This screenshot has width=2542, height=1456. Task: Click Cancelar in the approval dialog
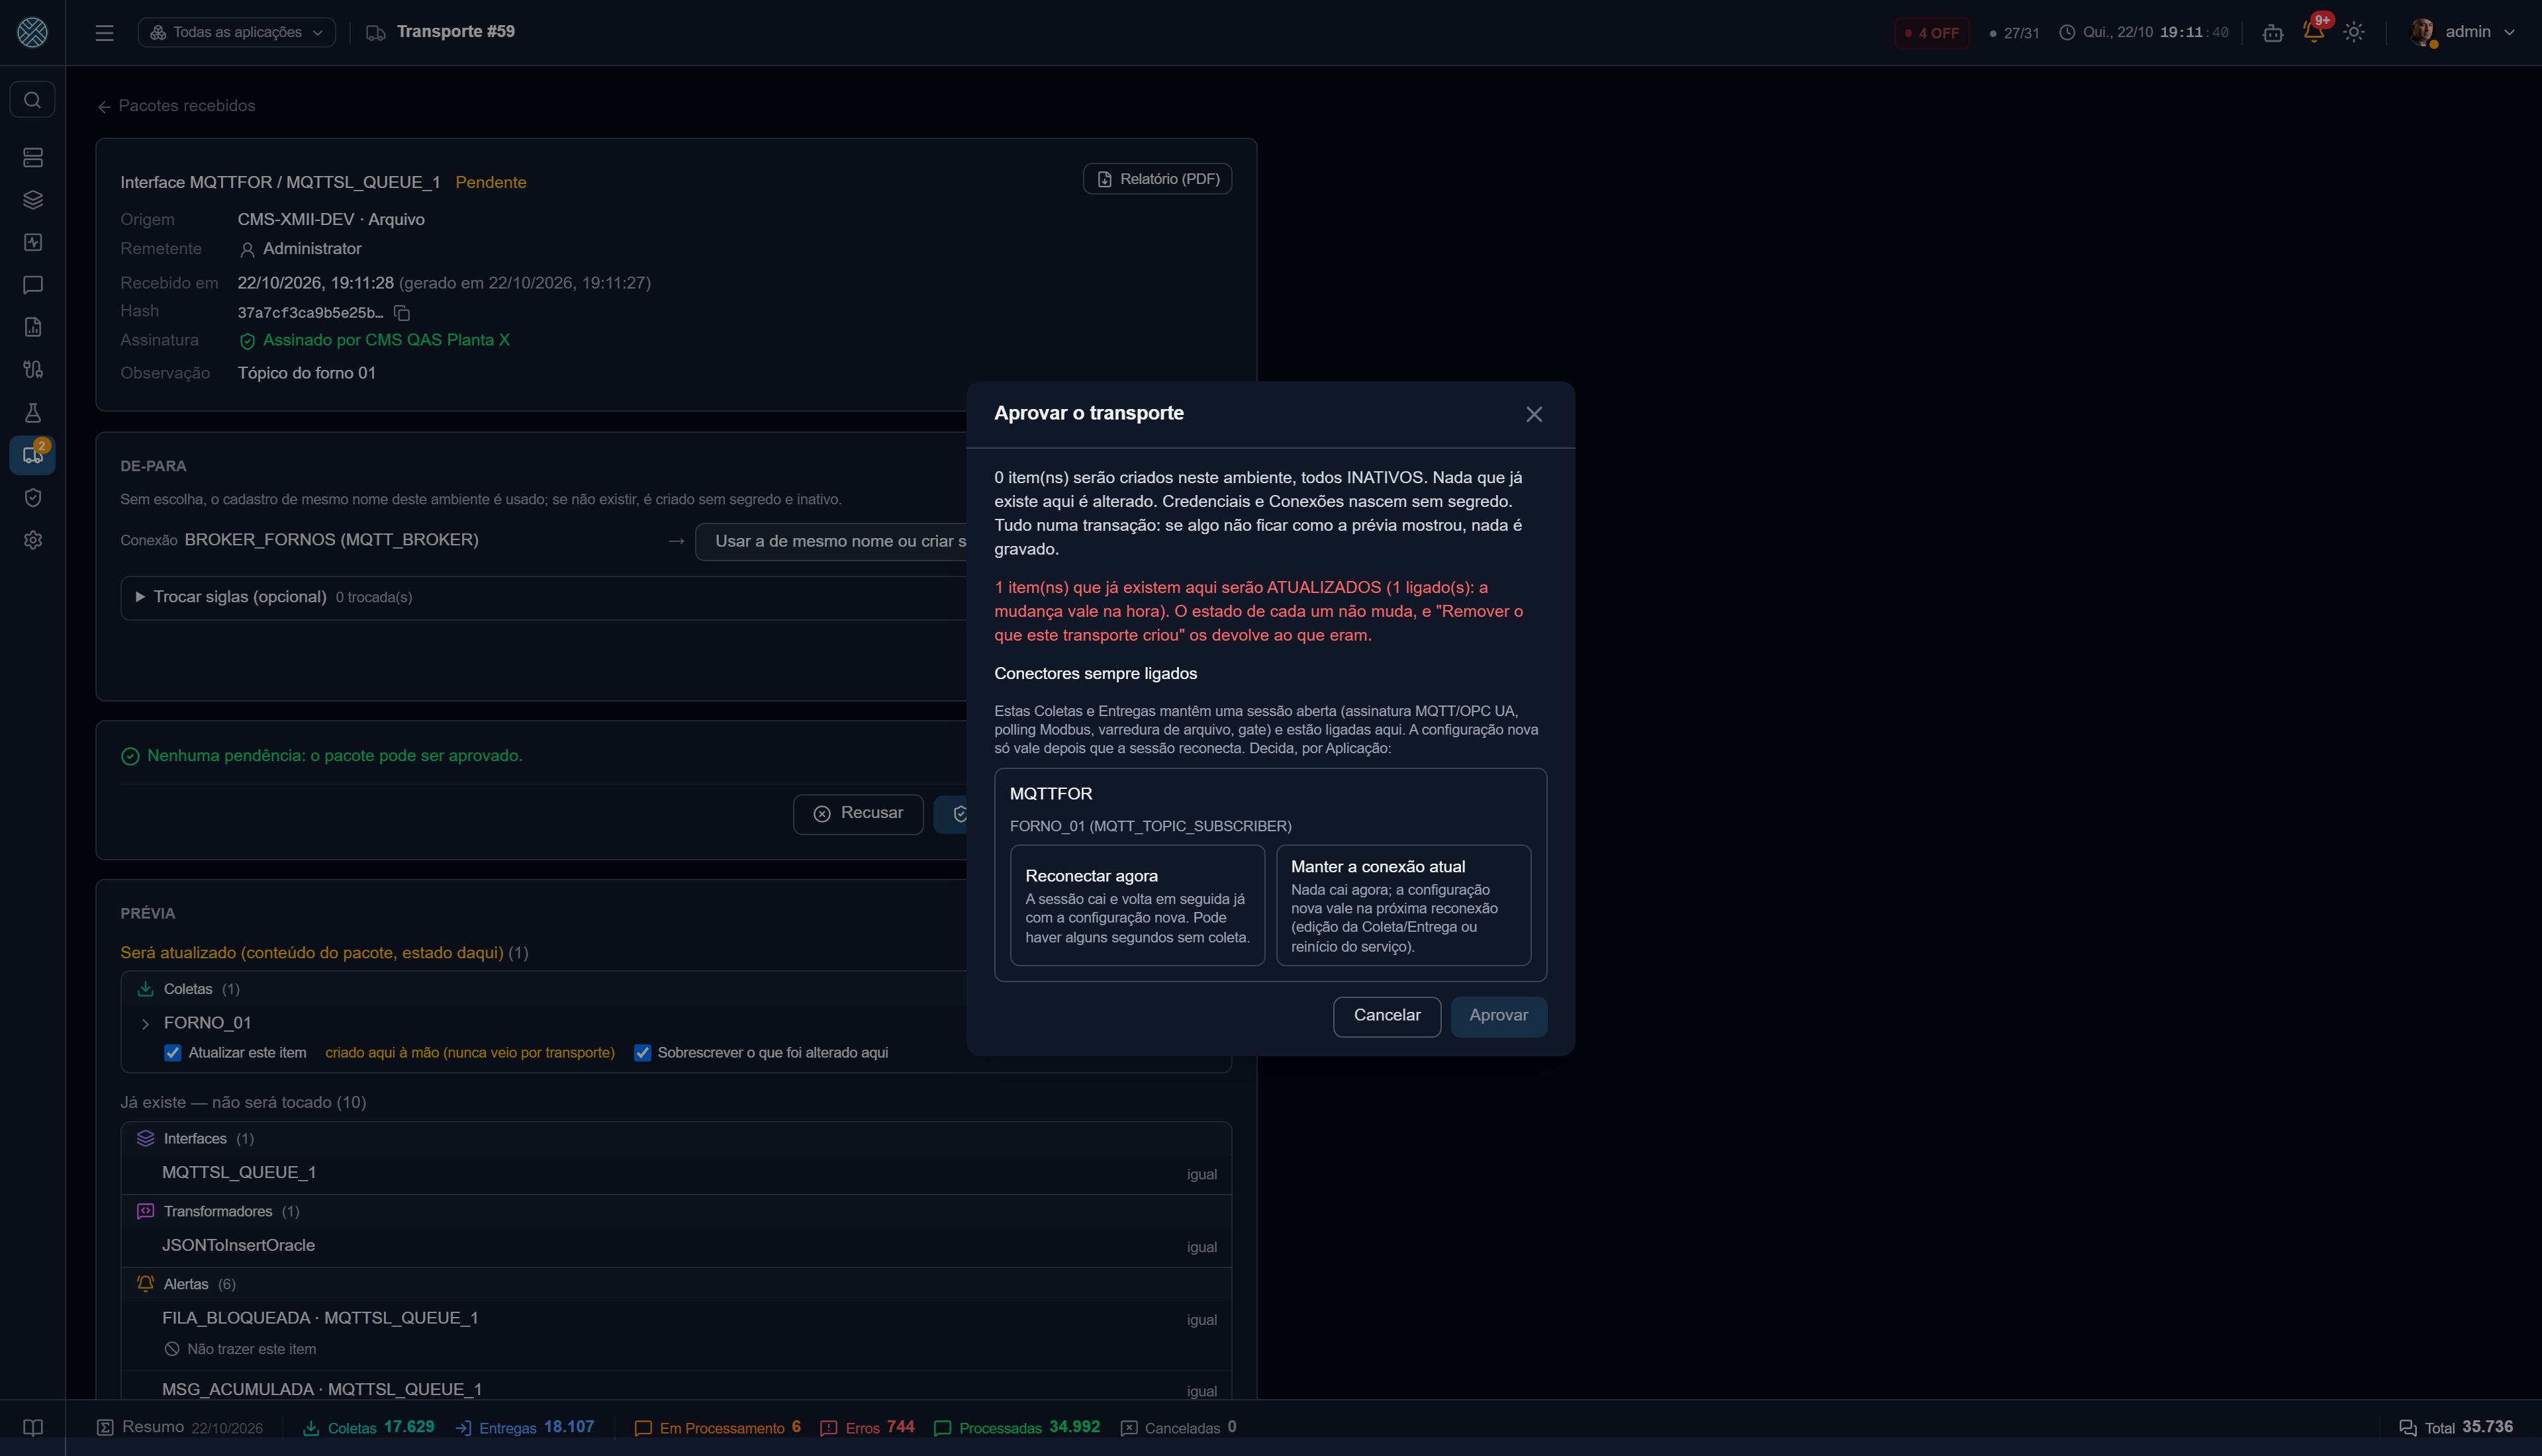click(x=1386, y=1016)
